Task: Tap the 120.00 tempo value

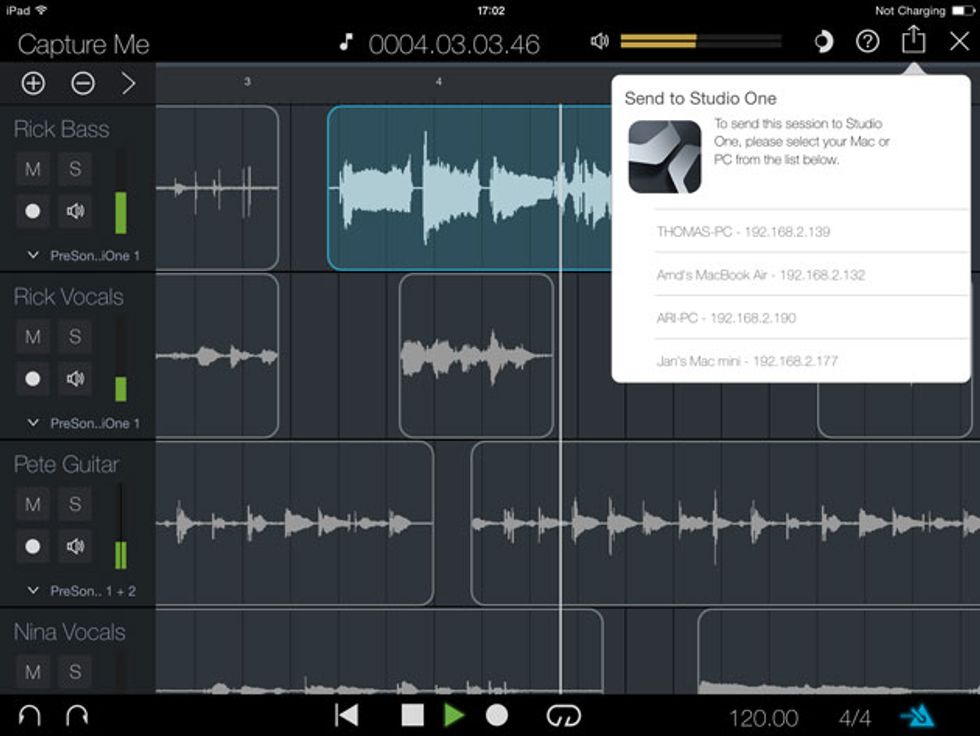Action: [x=764, y=718]
